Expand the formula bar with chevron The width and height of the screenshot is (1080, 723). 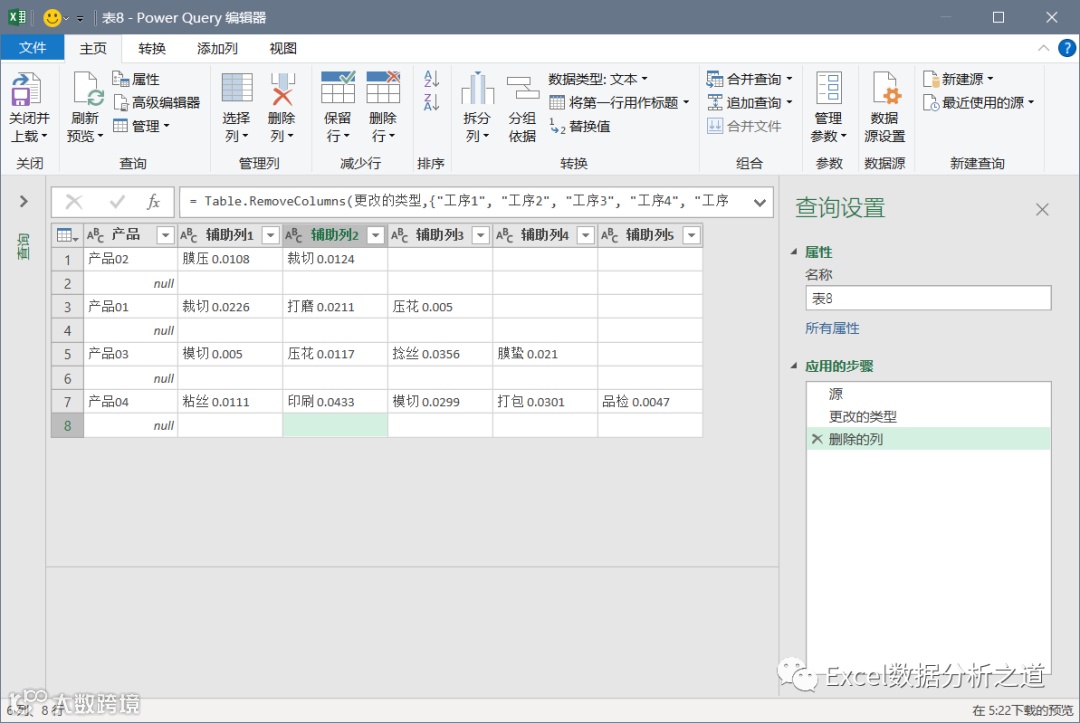click(759, 202)
